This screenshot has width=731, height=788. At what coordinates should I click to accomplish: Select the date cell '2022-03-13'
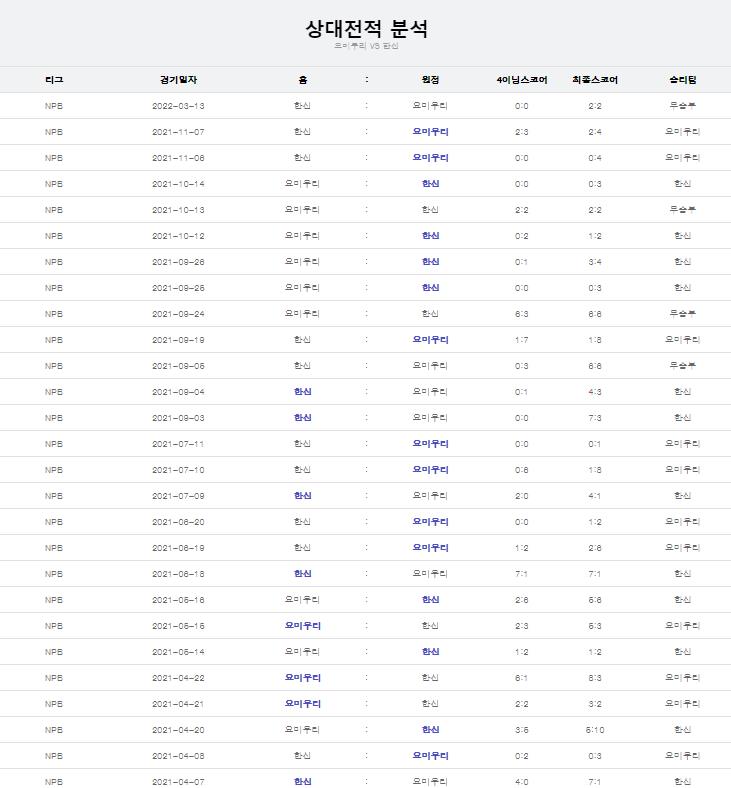click(178, 106)
